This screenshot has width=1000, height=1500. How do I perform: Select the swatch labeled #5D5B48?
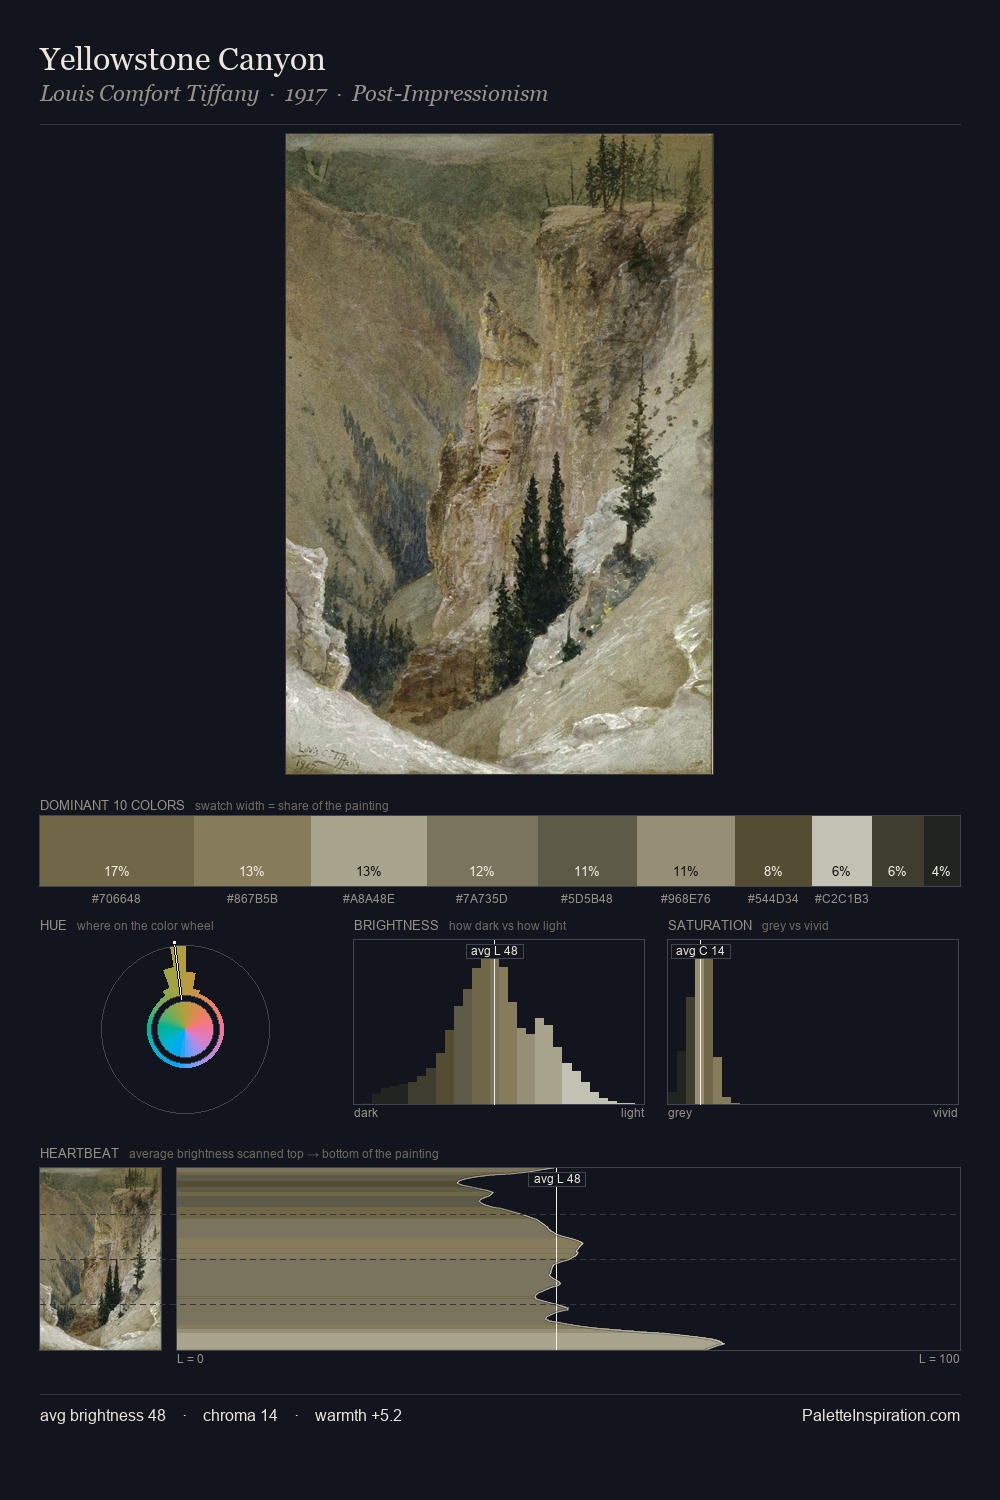(587, 851)
